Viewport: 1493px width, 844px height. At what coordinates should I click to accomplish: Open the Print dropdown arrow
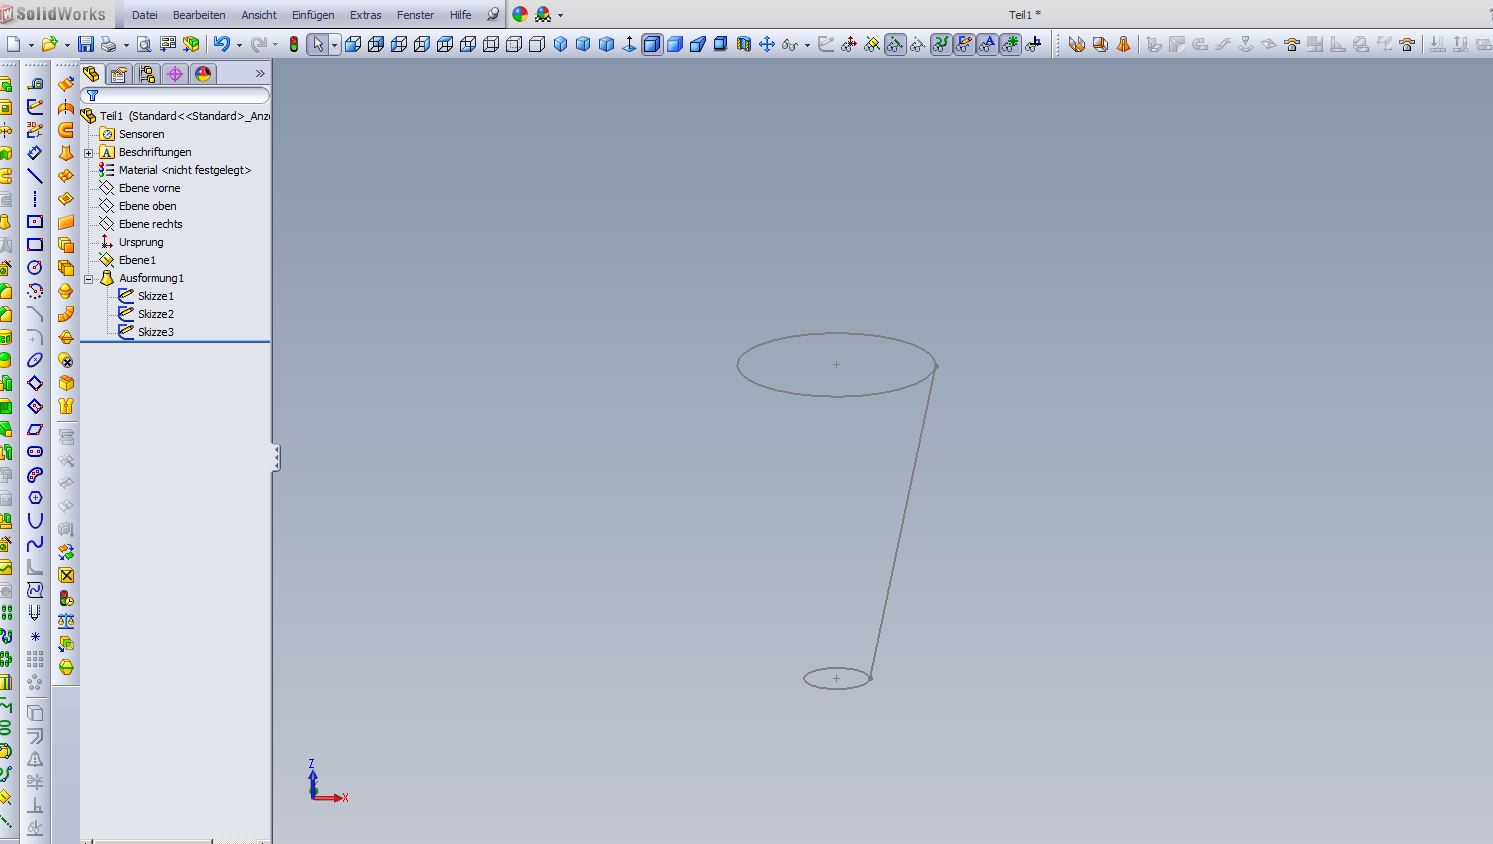tap(126, 45)
